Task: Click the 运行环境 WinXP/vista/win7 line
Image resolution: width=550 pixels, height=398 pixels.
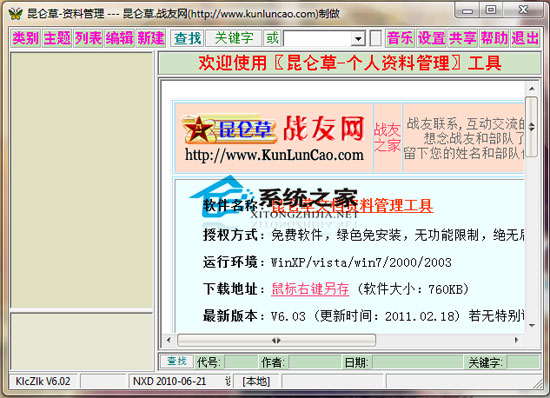Action: (327, 262)
